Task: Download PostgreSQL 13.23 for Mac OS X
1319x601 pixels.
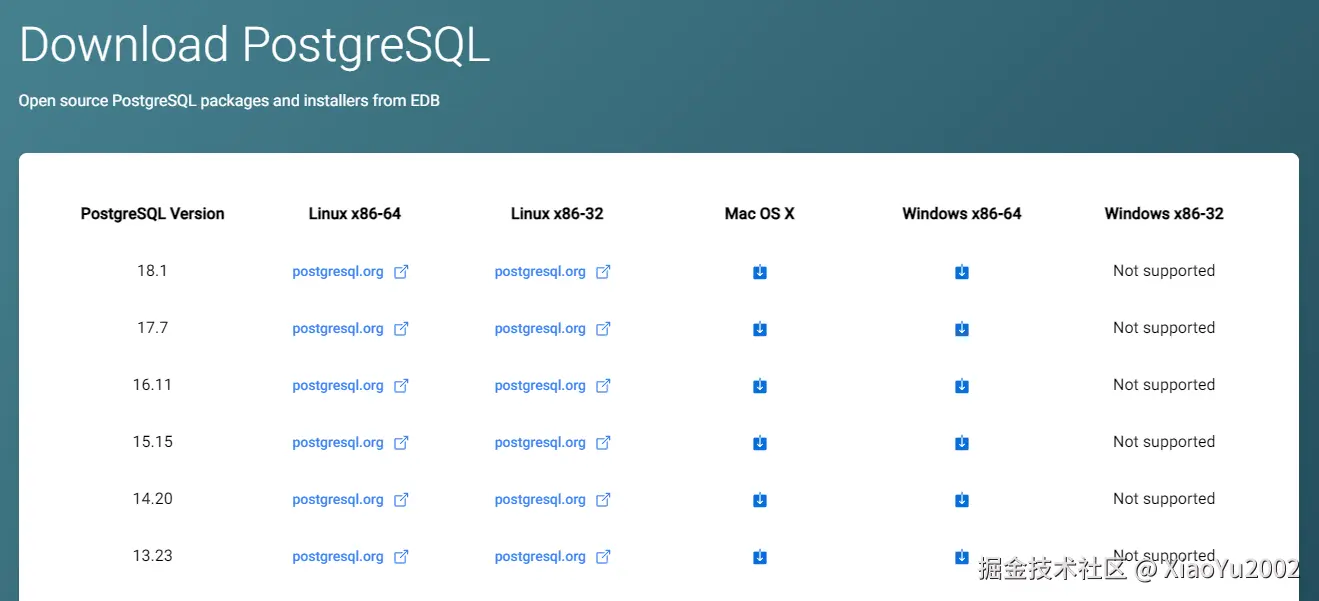Action: coord(760,557)
